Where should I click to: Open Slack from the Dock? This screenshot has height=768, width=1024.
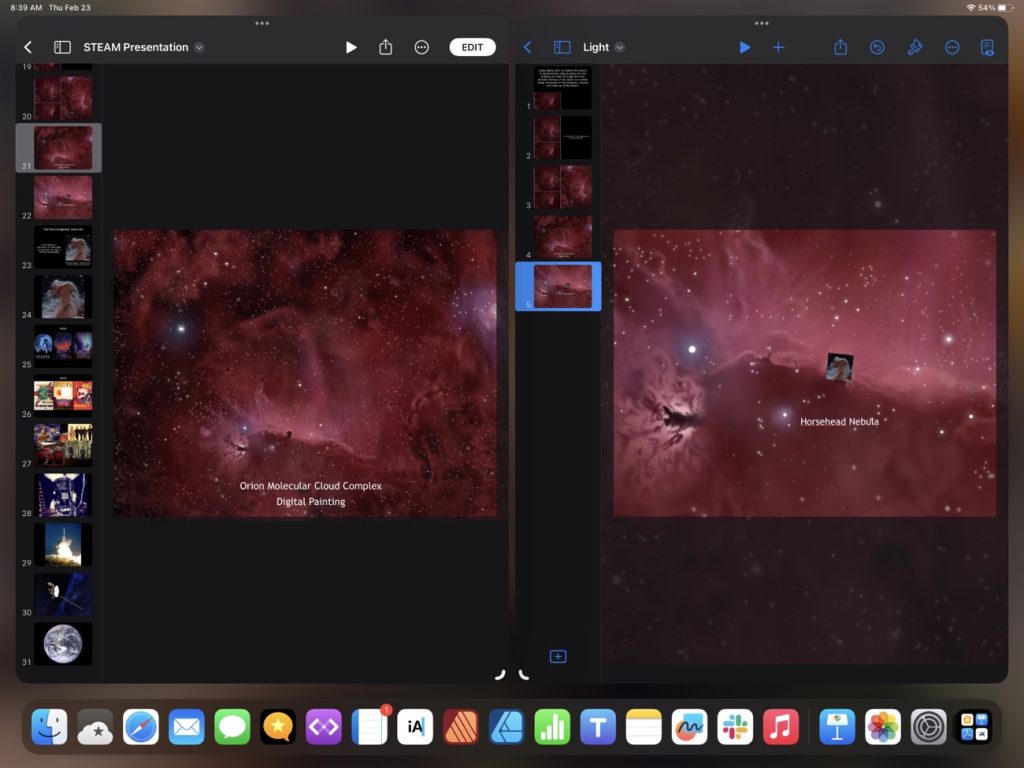[x=736, y=726]
